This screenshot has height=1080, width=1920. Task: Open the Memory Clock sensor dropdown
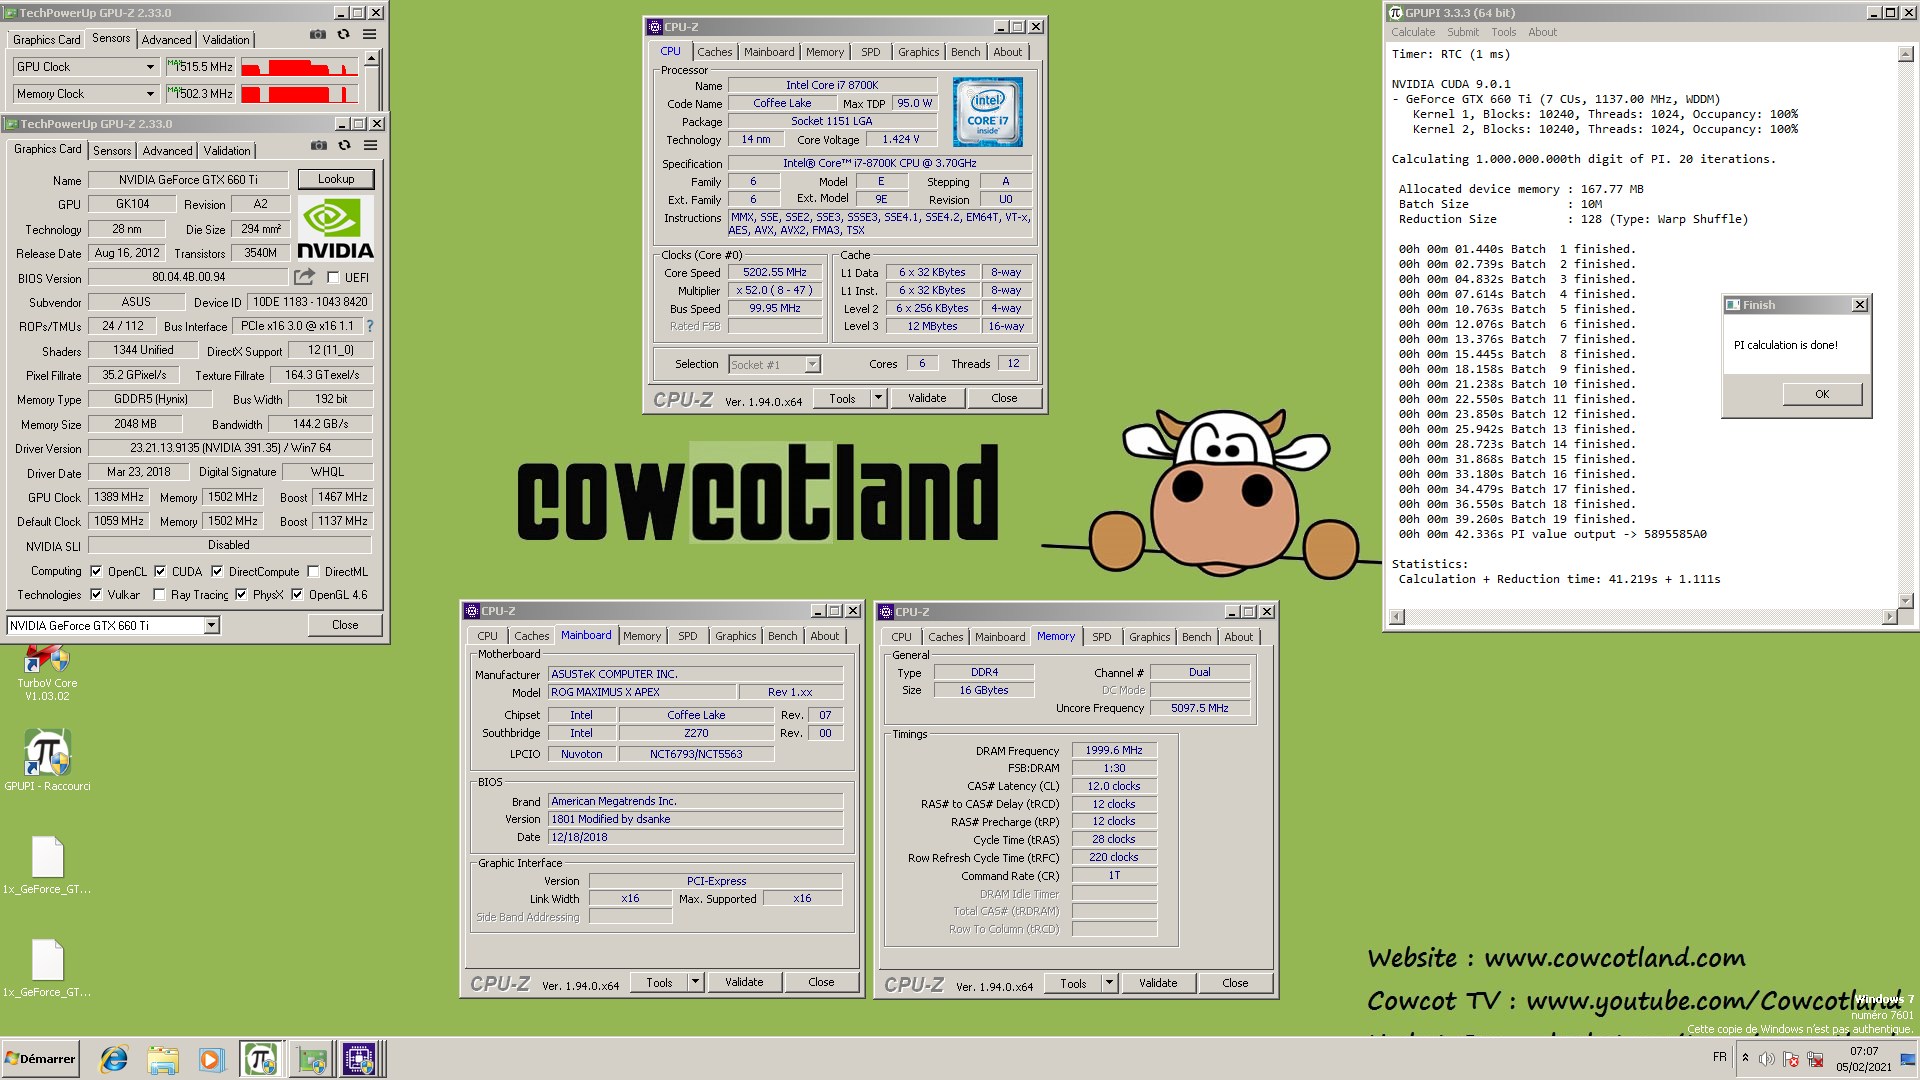click(x=150, y=94)
